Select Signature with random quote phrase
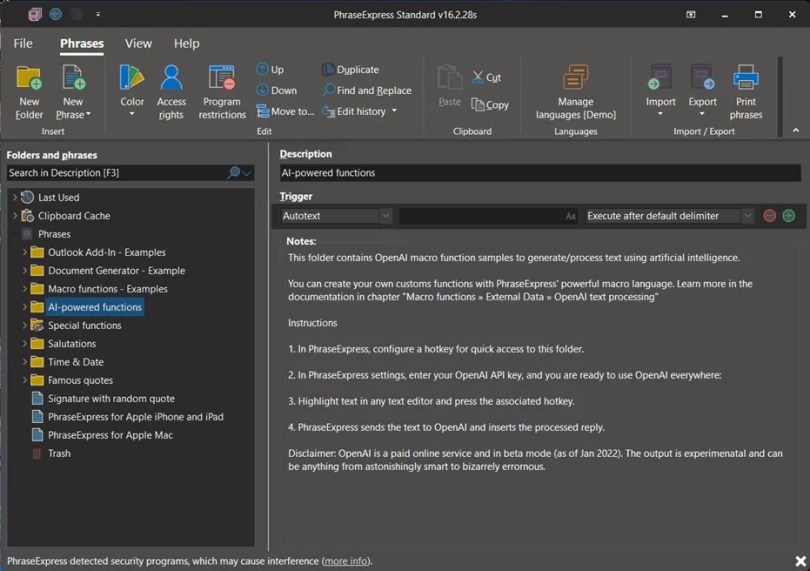Viewport: 810px width, 571px height. tap(111, 398)
